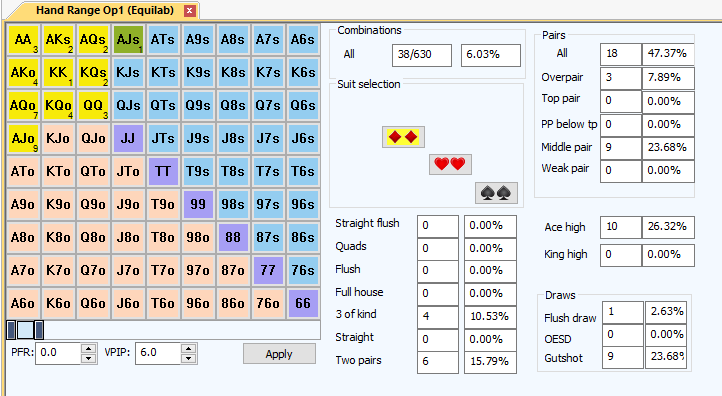Select the 77 pocket pair cell
Viewport: 722px width, 396px height.
coord(268,270)
